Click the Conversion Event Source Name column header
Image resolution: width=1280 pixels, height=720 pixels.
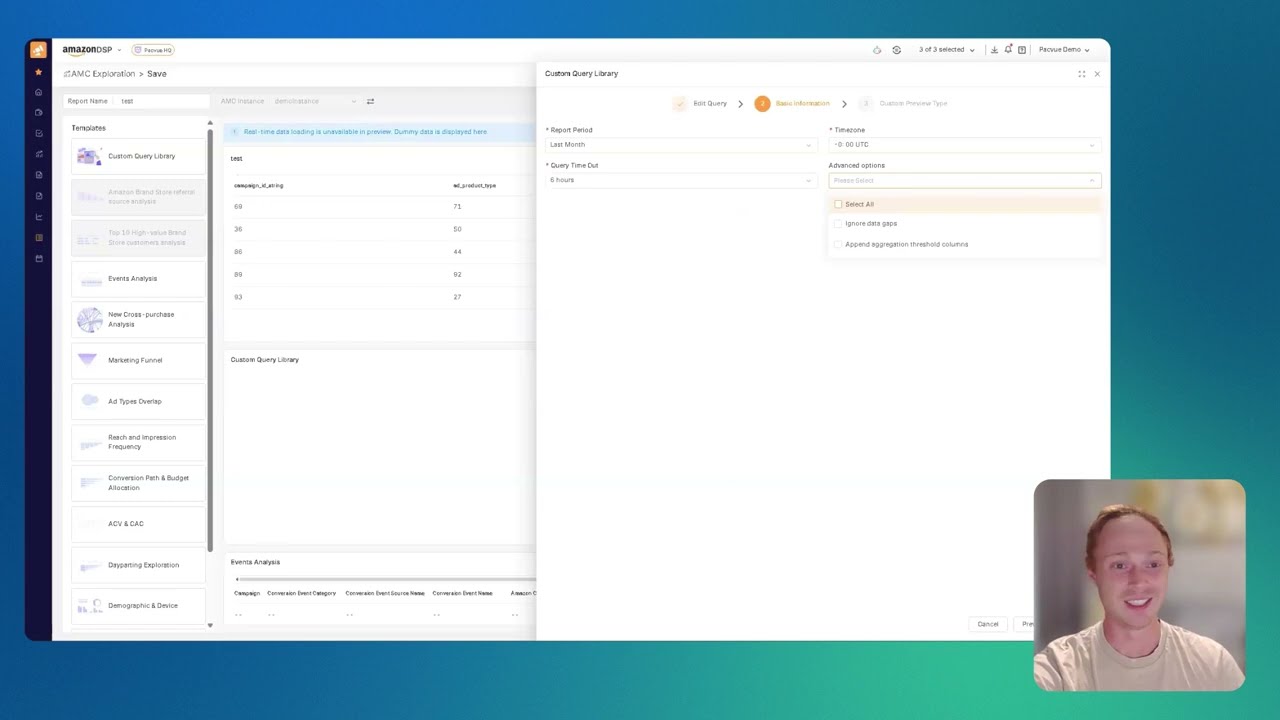(x=385, y=594)
